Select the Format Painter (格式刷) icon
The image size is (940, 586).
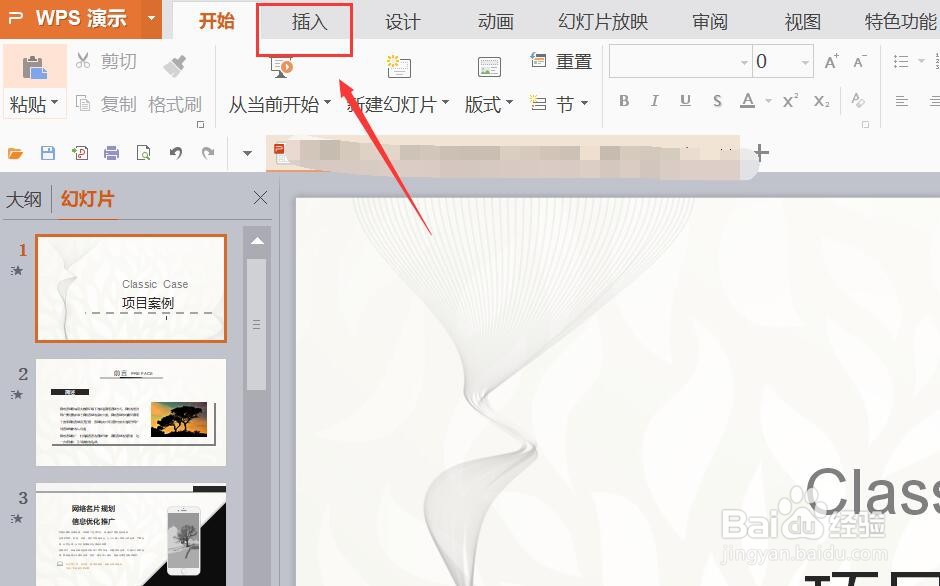pos(174,65)
